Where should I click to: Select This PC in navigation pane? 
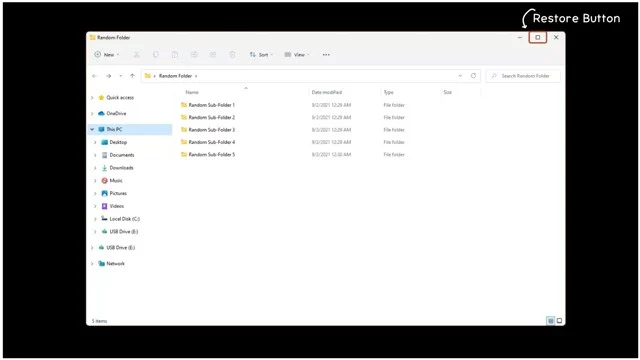(114, 129)
